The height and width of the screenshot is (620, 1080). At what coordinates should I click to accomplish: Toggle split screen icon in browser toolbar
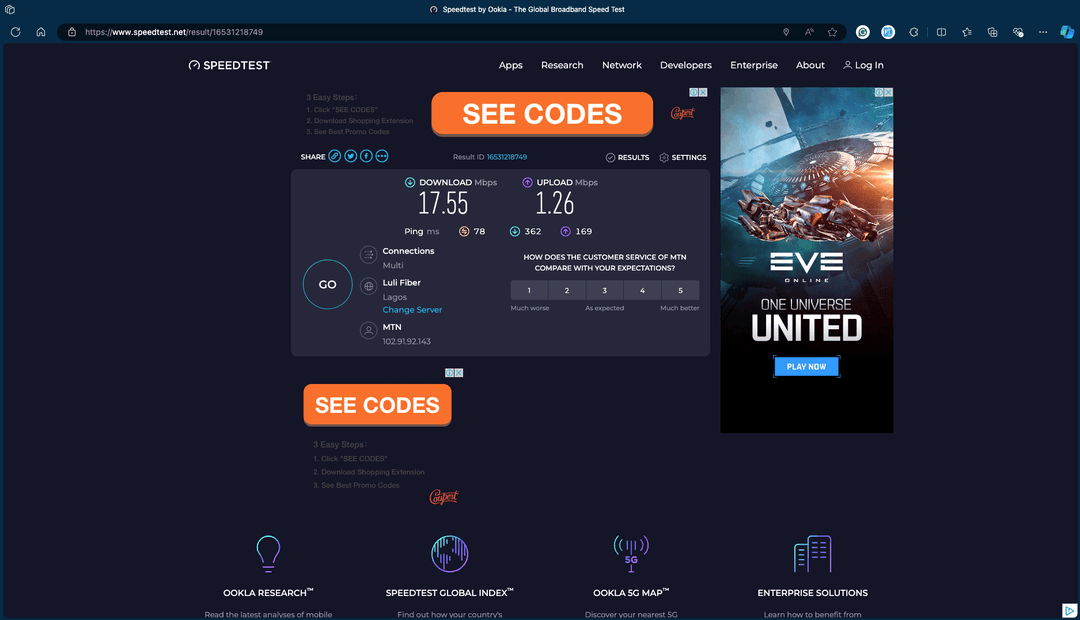point(941,32)
